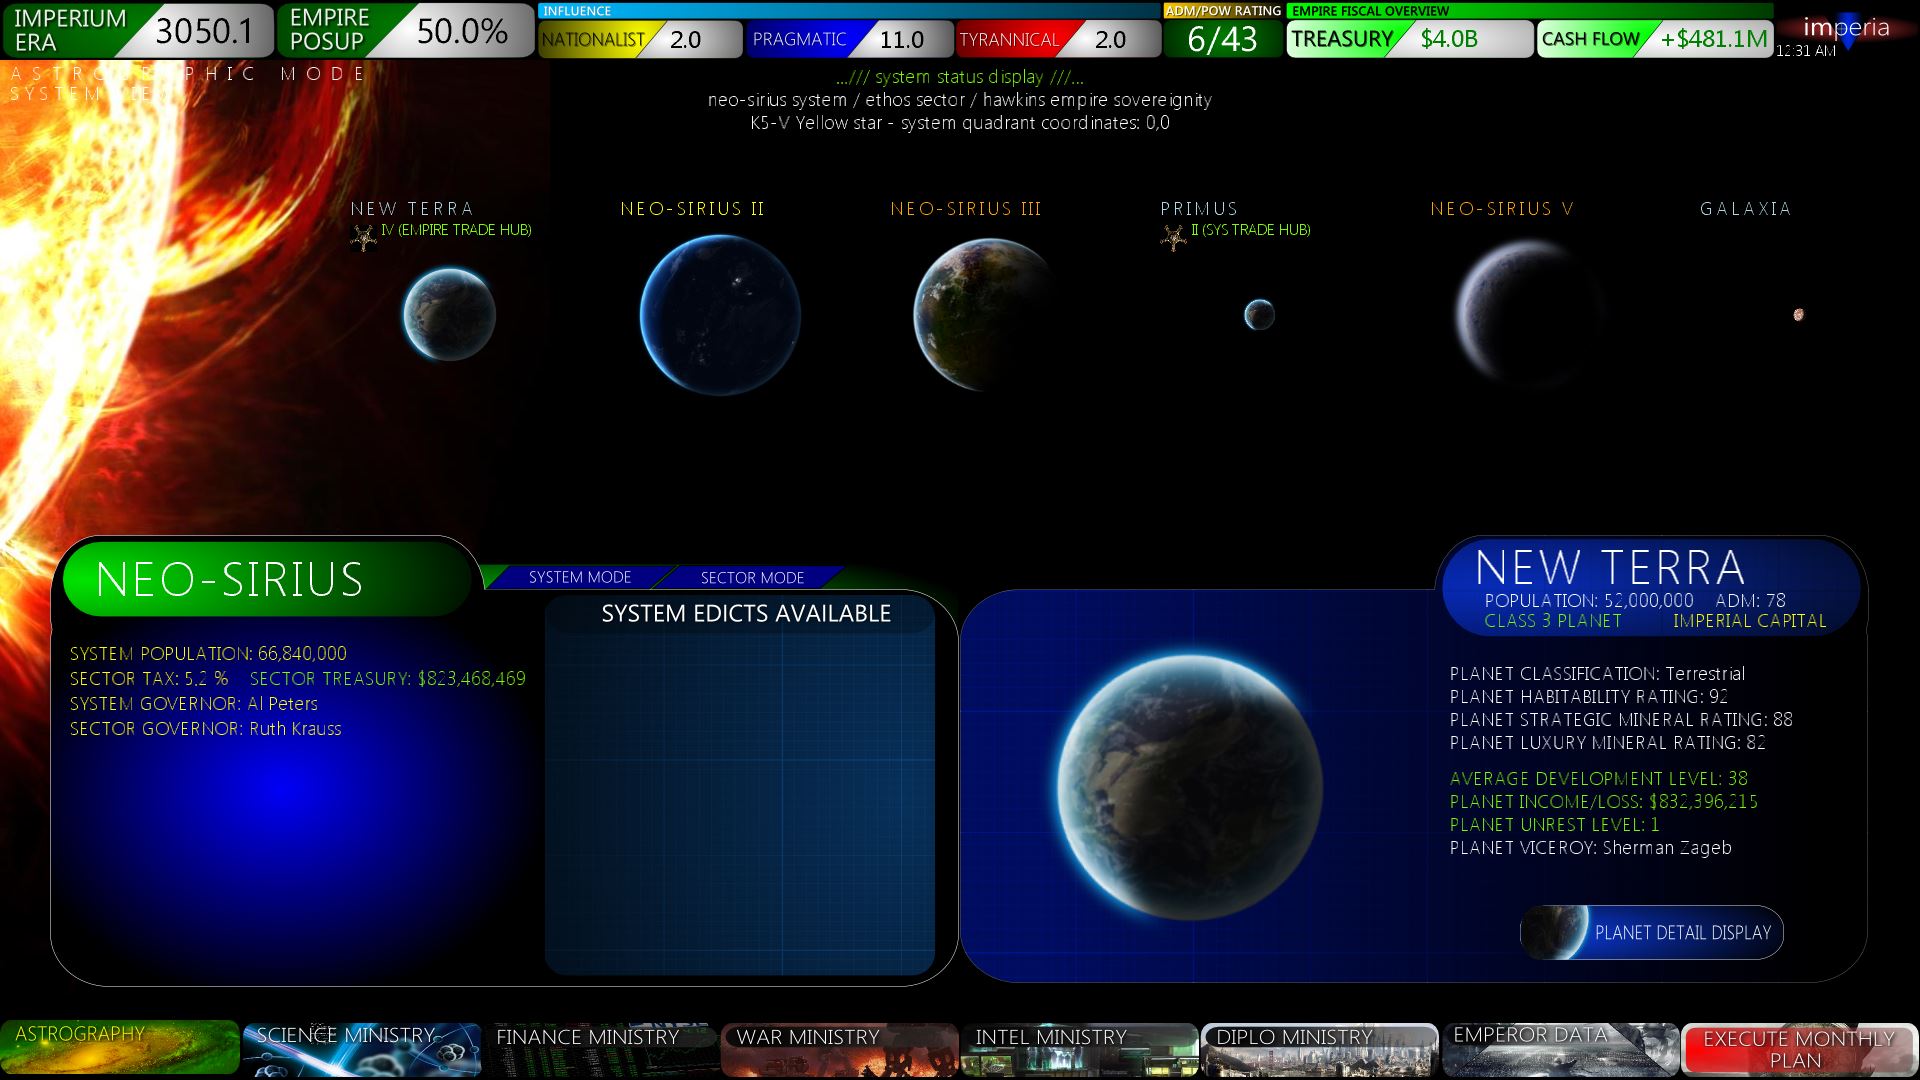The height and width of the screenshot is (1080, 1920).
Task: Click the imperia logo at top right
Action: click(x=1846, y=28)
